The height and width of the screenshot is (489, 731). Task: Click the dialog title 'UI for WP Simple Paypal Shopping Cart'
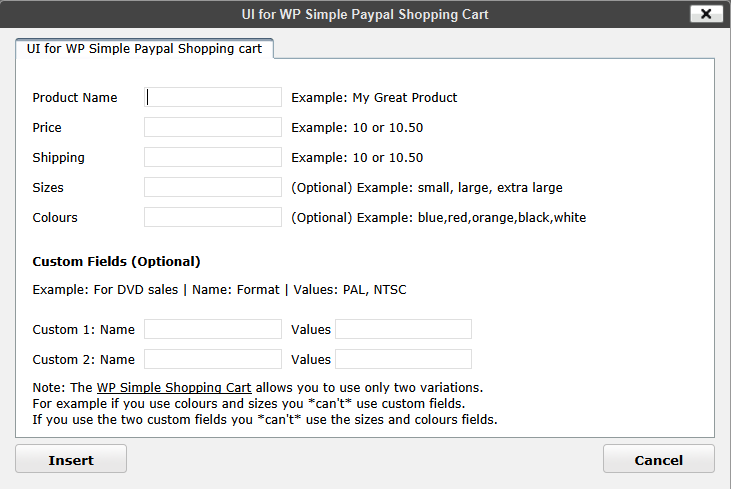(365, 14)
